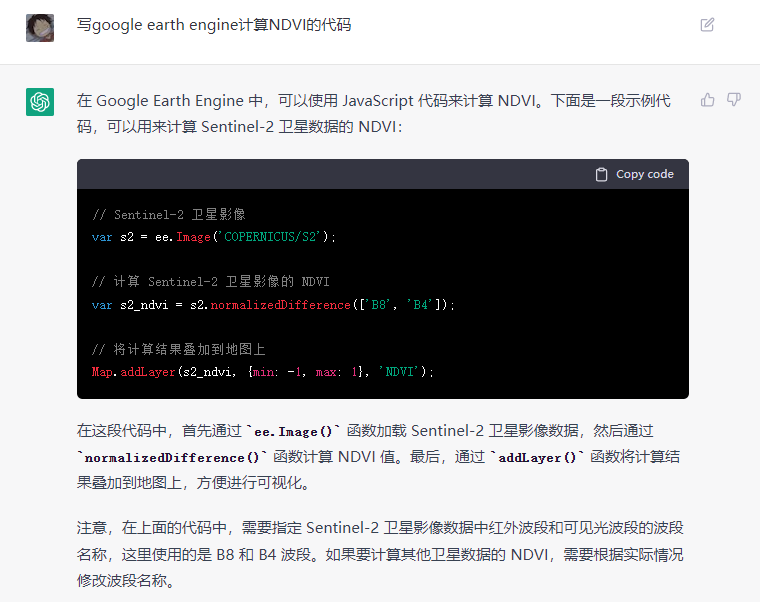
Task: Click the user avatar picture
Action: click(40, 28)
